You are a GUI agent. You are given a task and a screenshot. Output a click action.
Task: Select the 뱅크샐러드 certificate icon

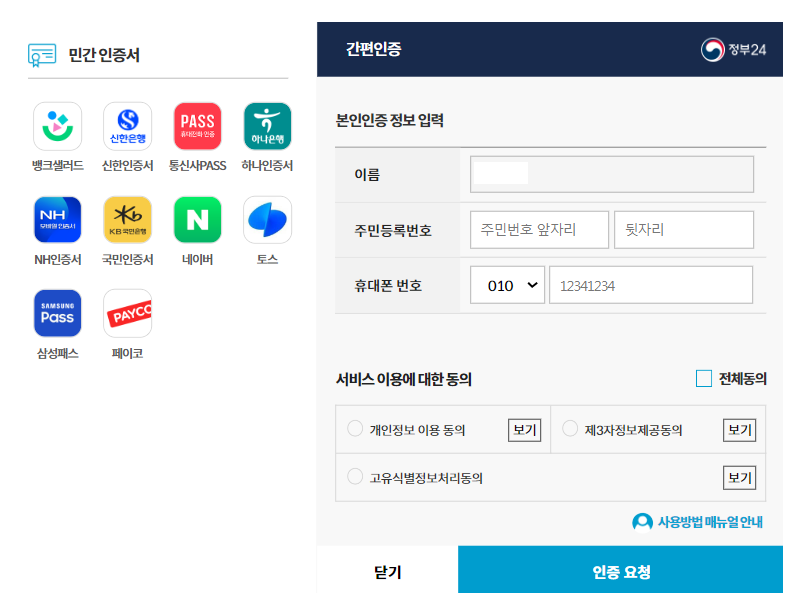tap(58, 126)
